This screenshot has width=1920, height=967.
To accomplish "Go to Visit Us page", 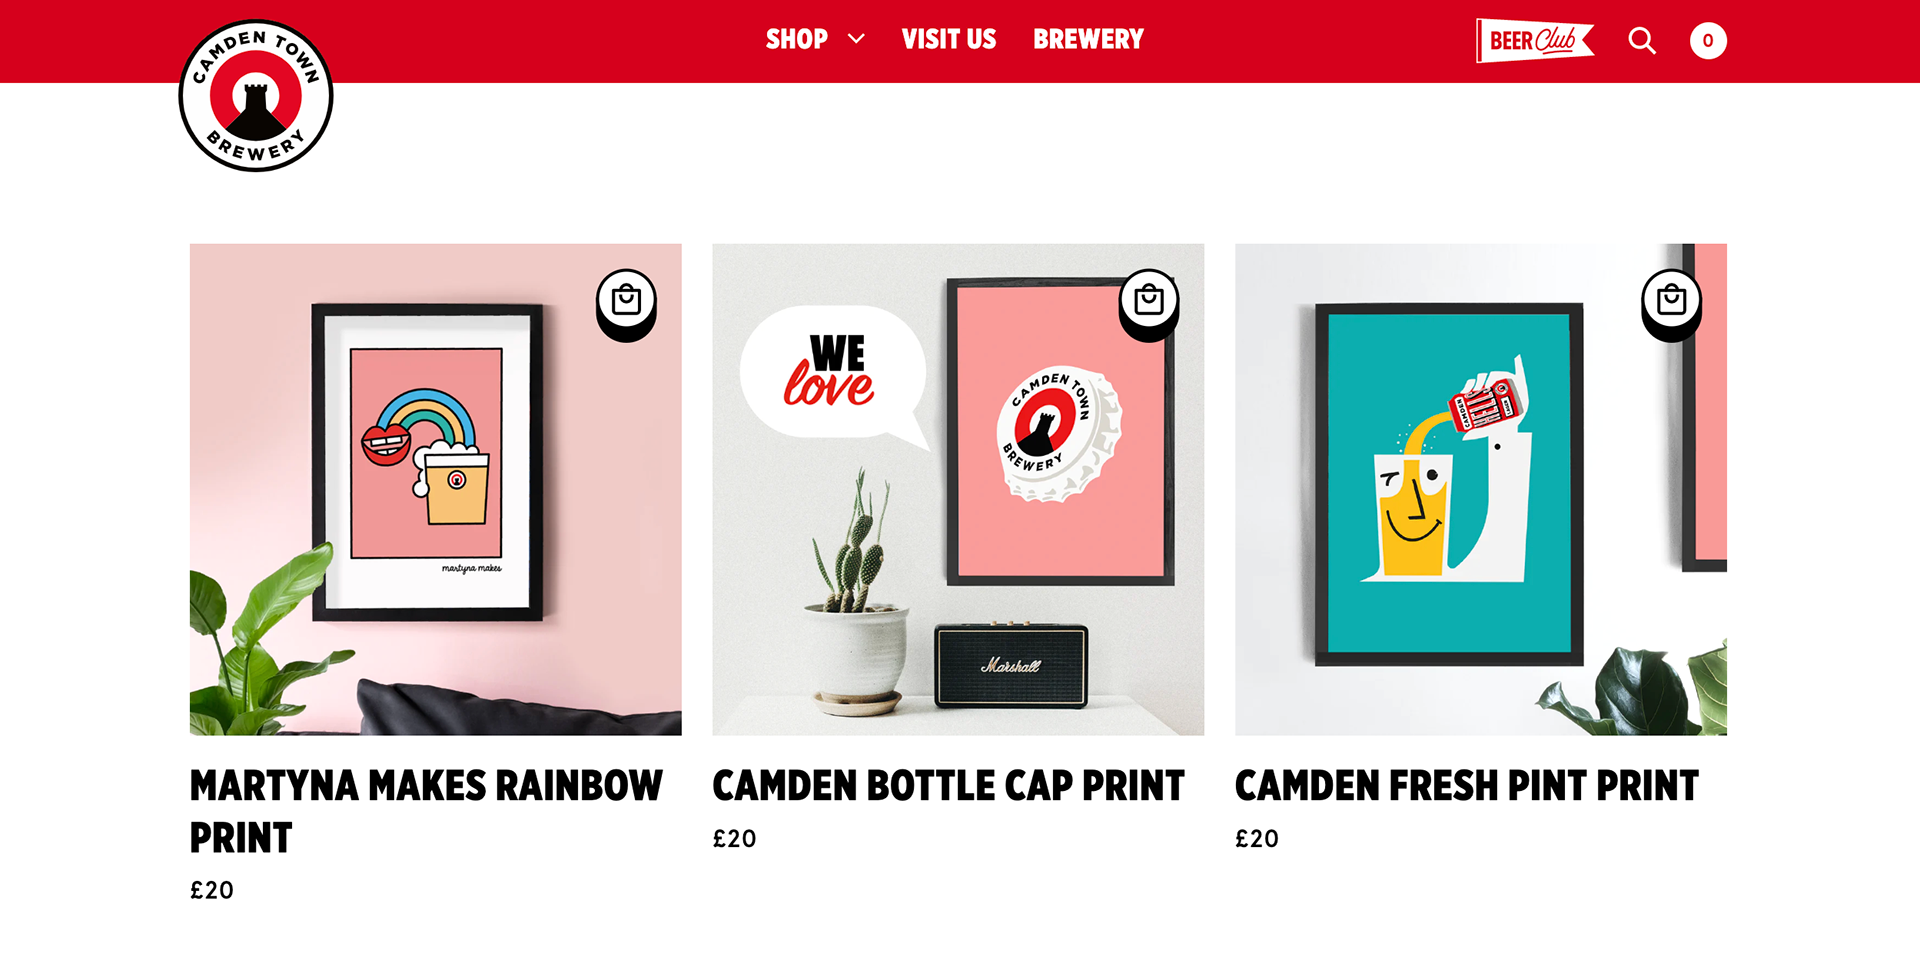I will pos(949,39).
